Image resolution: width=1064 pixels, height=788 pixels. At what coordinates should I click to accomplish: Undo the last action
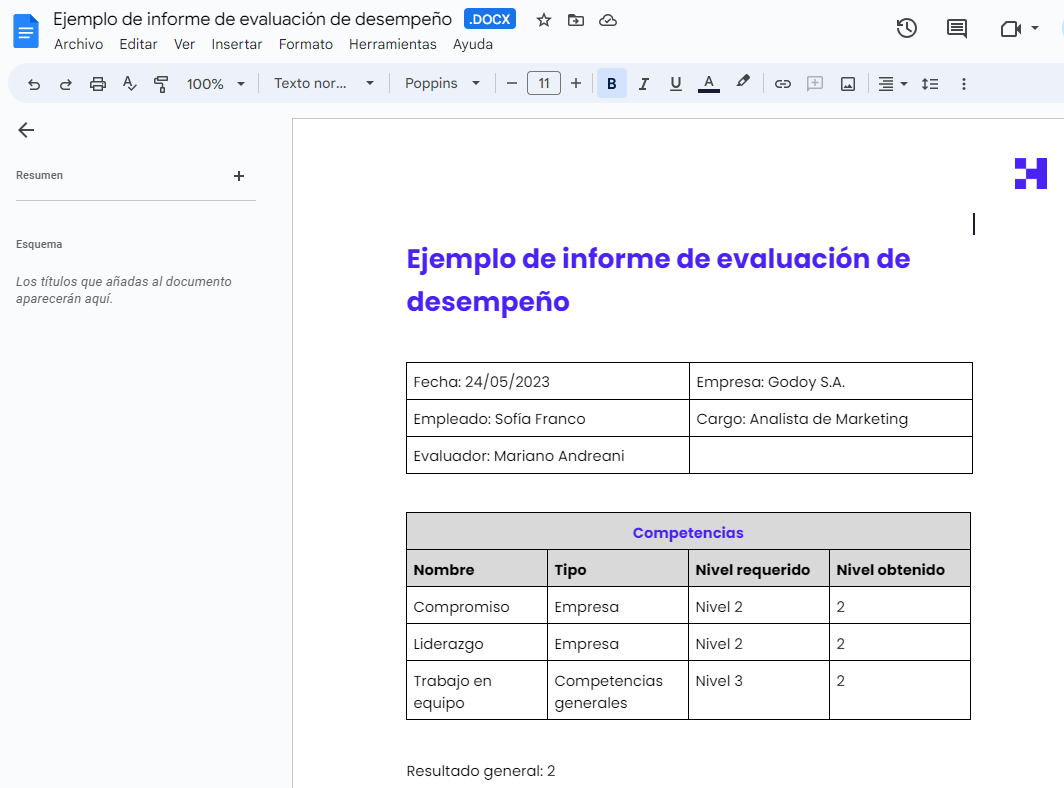click(x=33, y=83)
